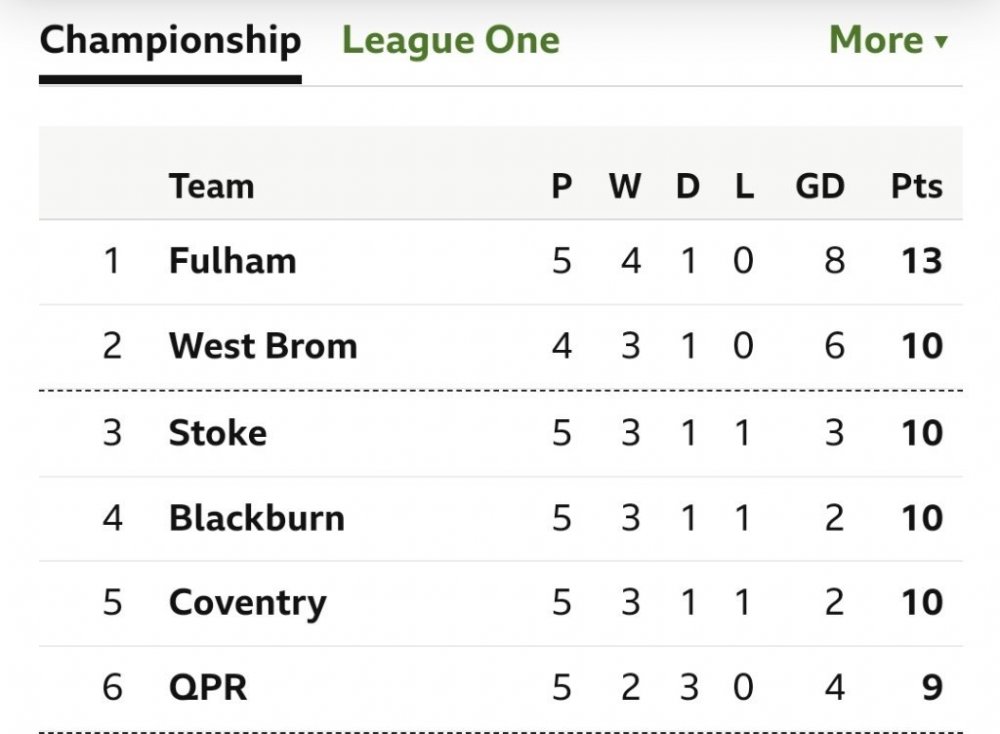The image size is (1000, 734).
Task: Switch to the Championship tab
Action: point(170,41)
